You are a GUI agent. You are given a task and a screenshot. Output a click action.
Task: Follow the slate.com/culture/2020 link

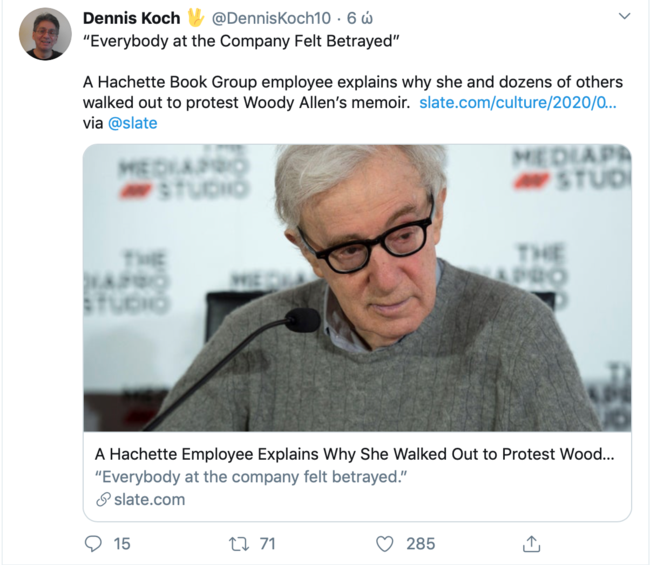click(518, 103)
